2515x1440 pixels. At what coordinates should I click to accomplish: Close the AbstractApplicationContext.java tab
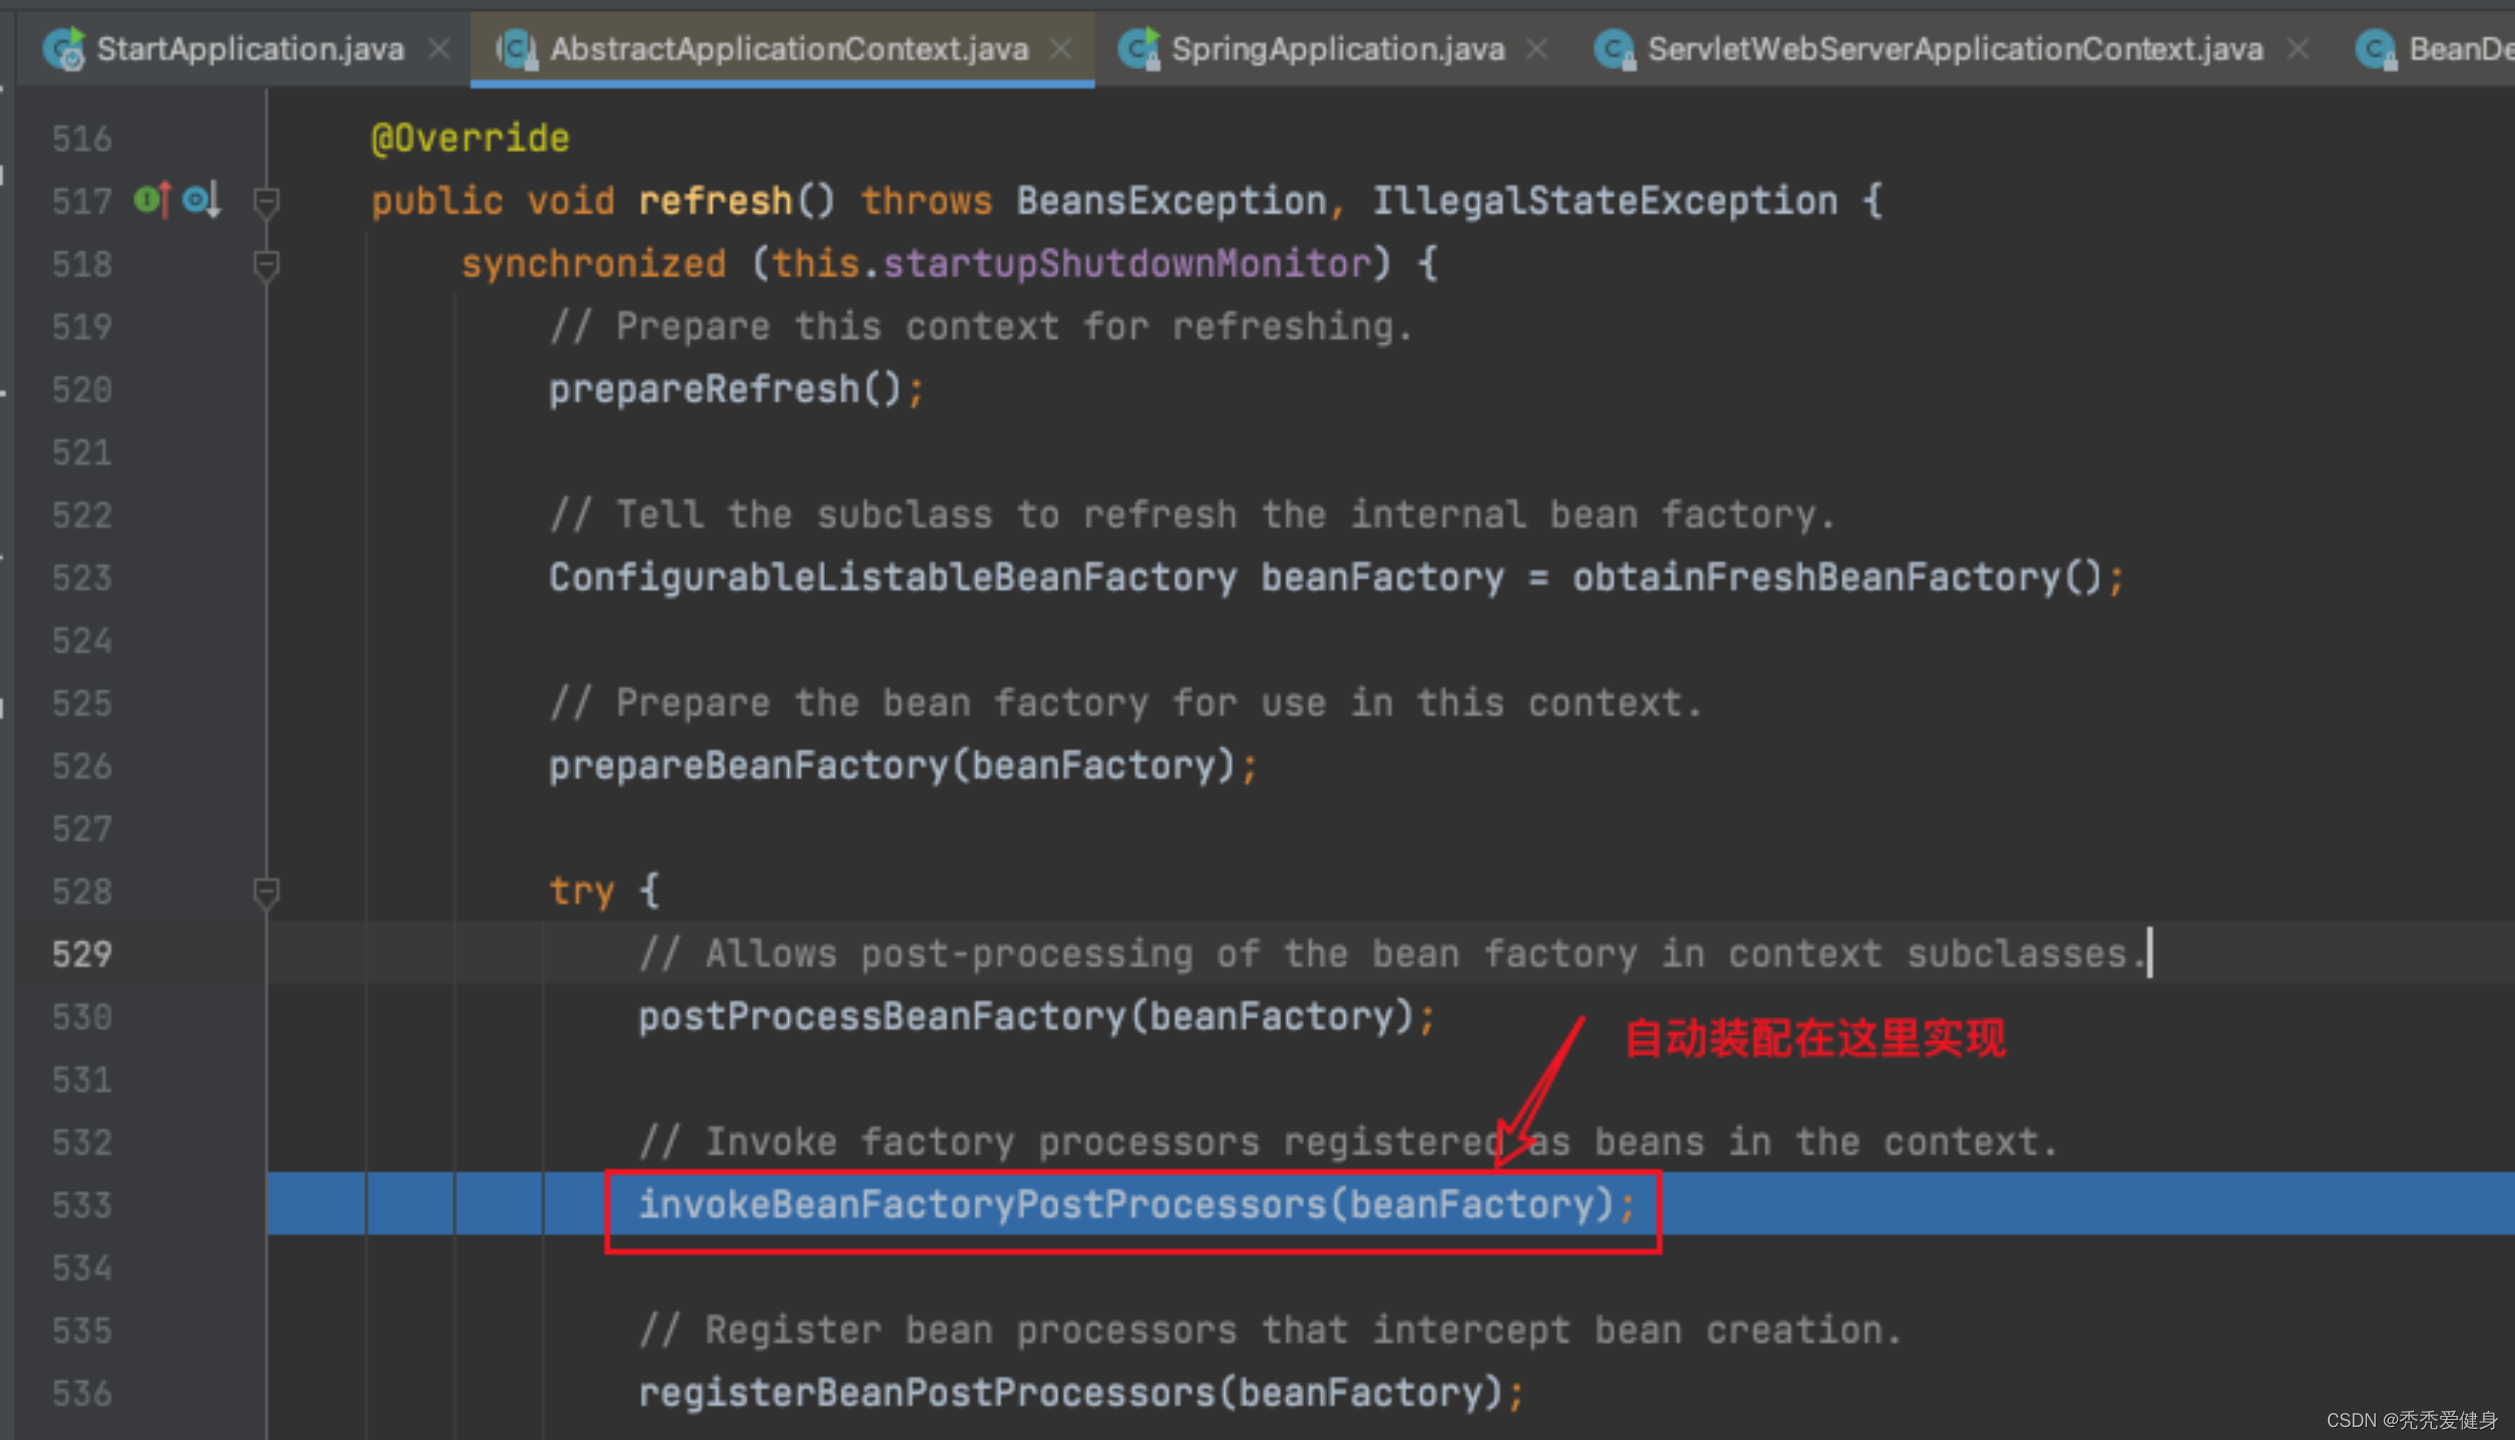click(x=1061, y=48)
